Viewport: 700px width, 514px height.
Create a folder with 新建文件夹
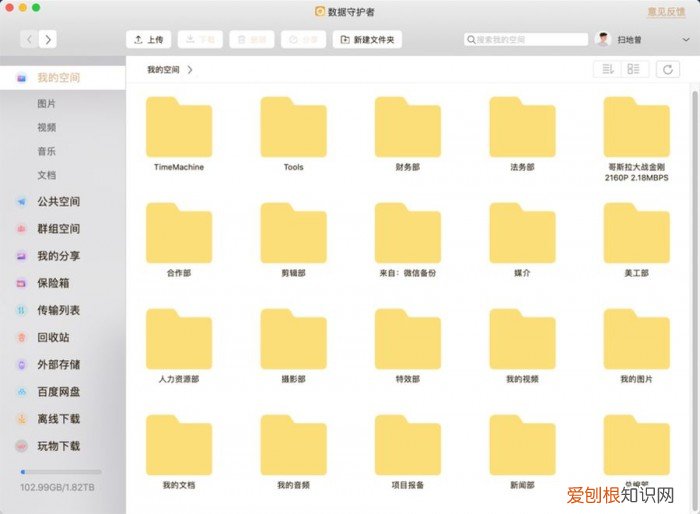(367, 40)
